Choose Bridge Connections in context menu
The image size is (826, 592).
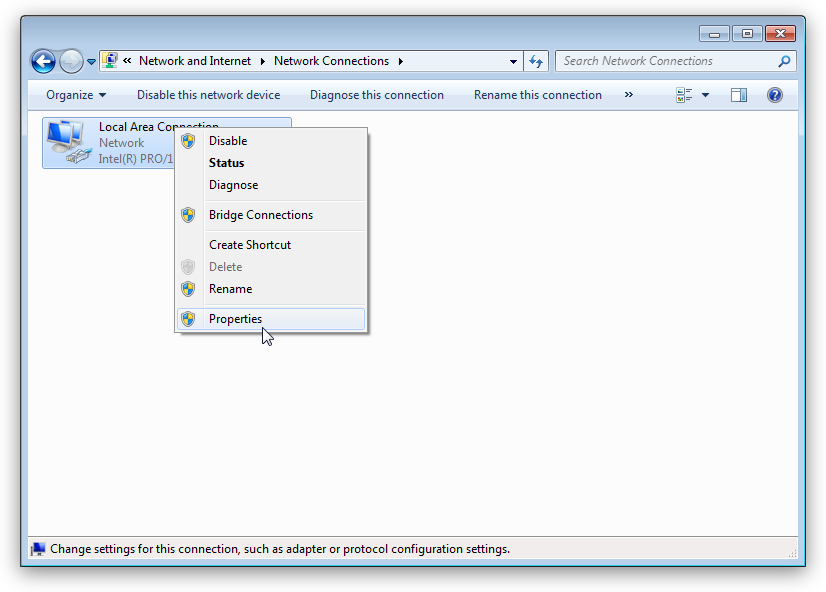click(x=271, y=215)
